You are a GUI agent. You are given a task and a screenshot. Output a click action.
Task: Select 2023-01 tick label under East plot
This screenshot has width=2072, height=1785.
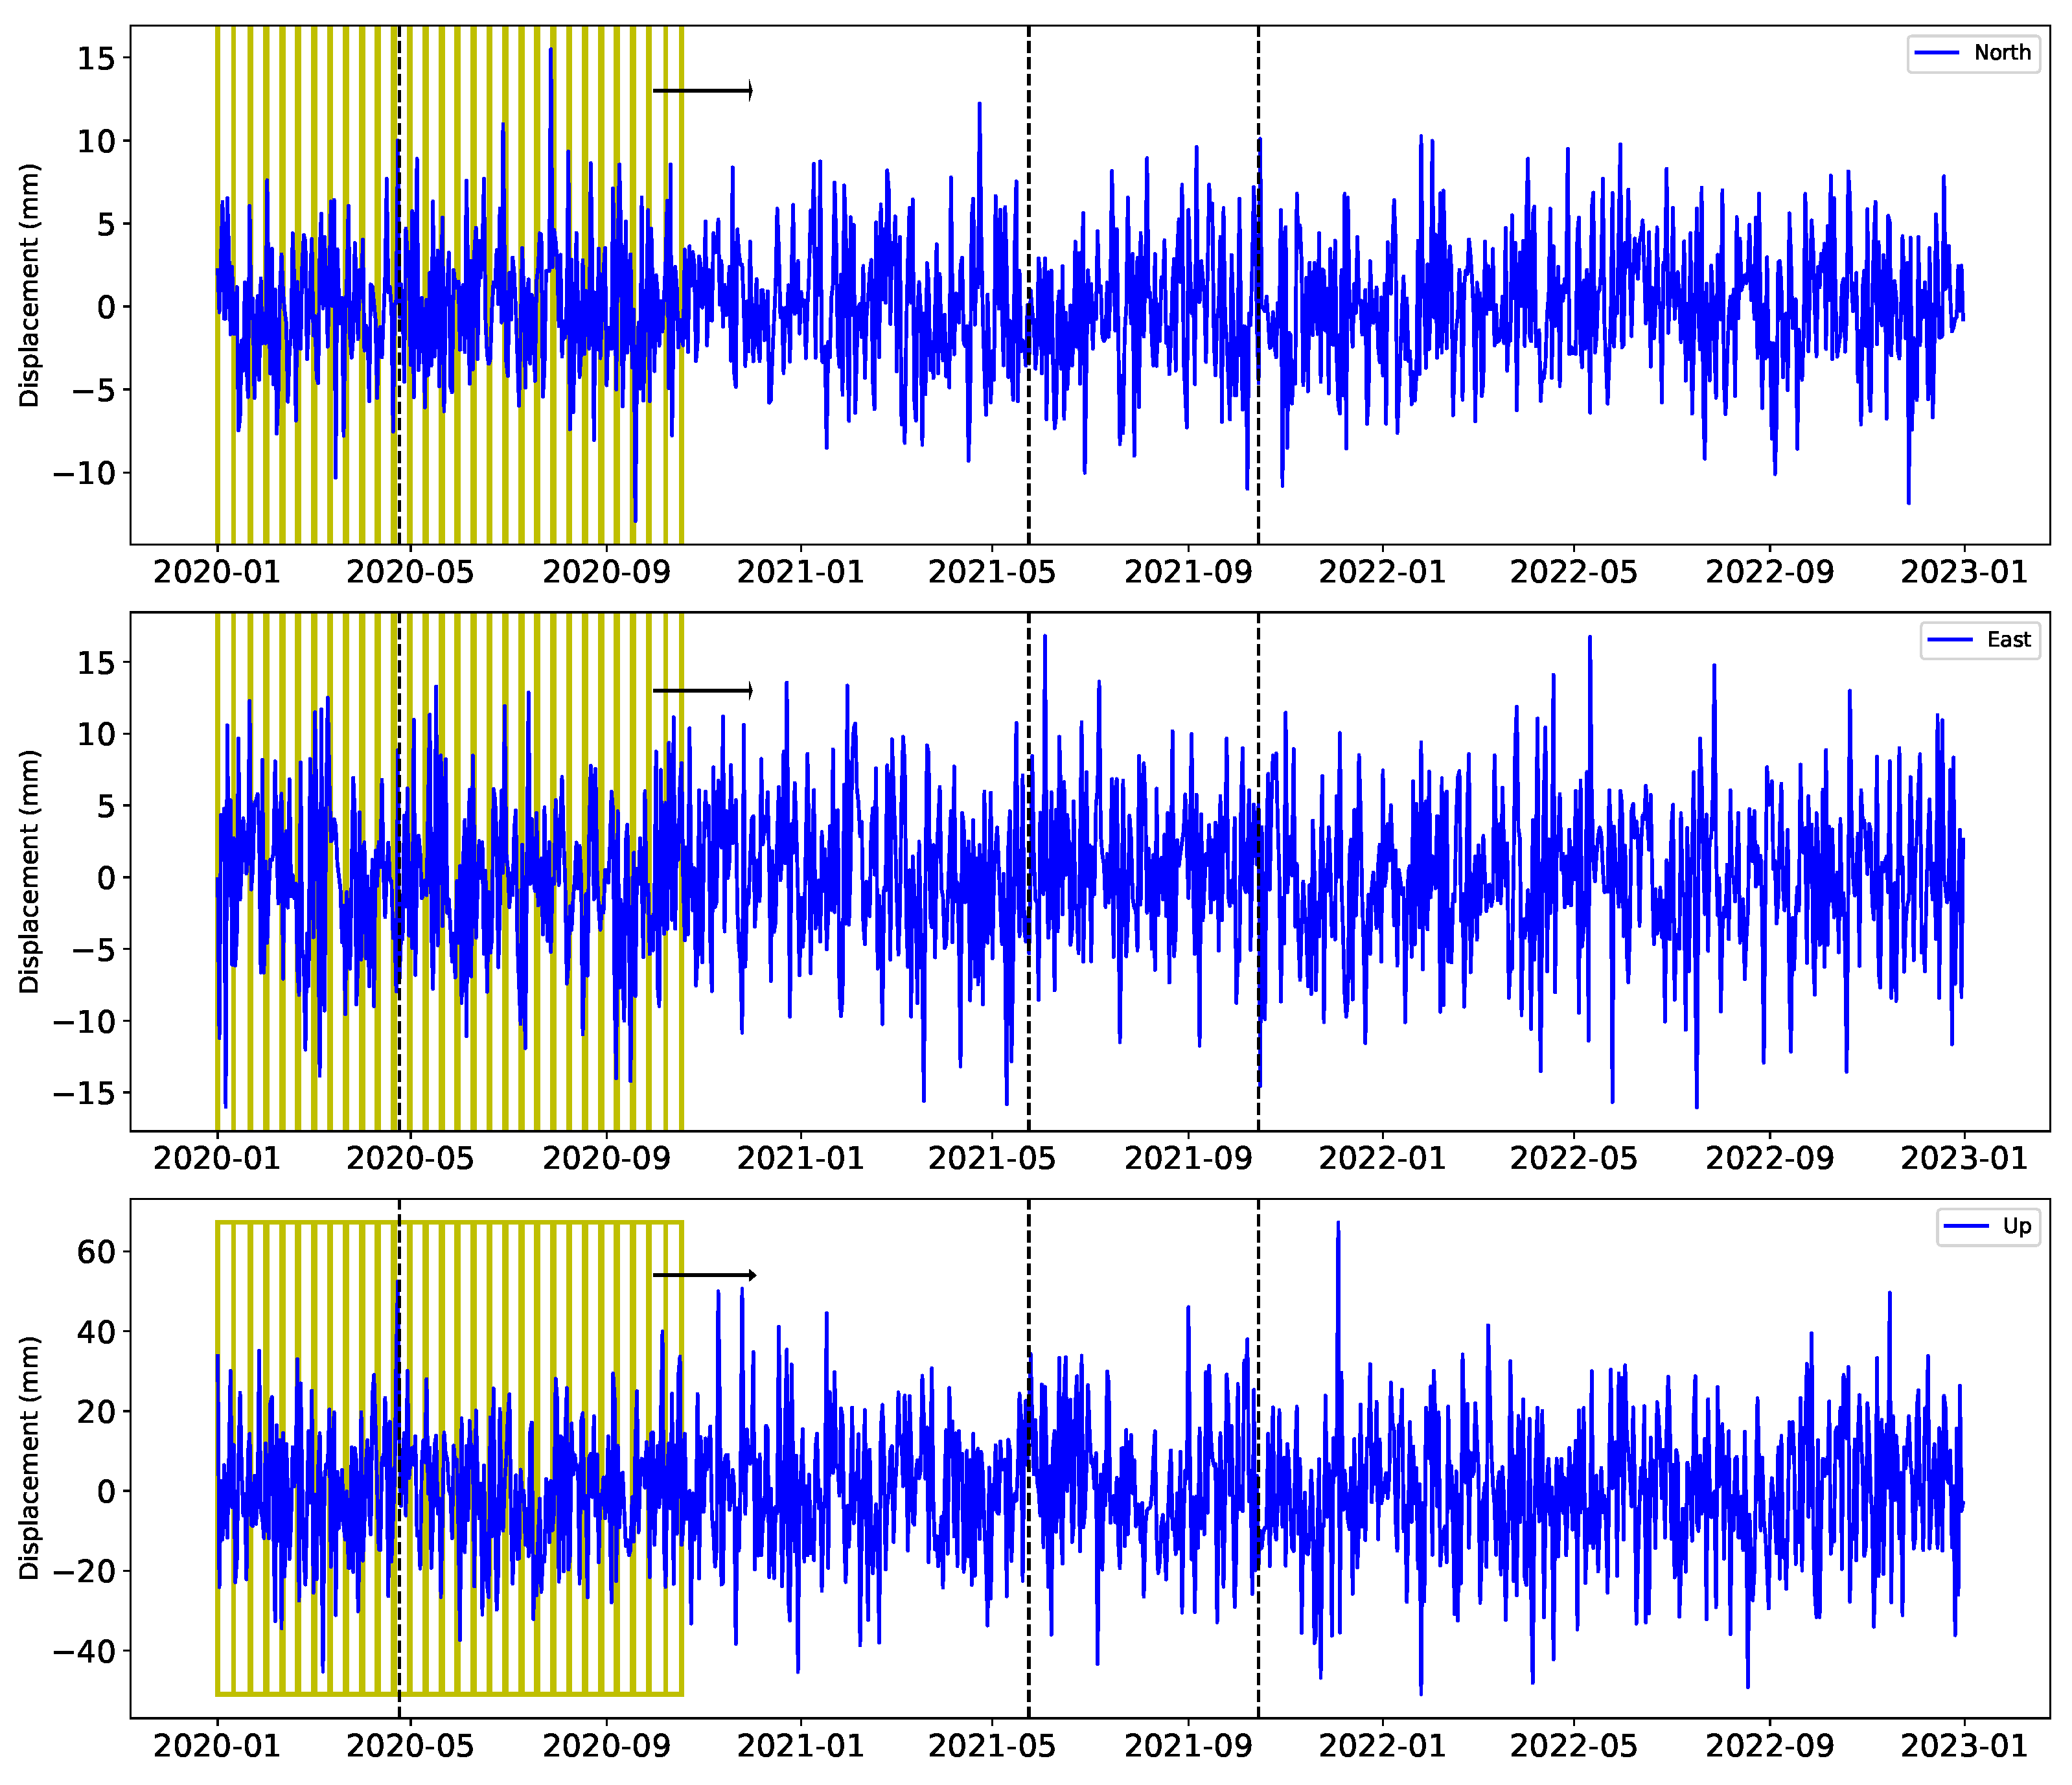pyautogui.click(x=1964, y=1158)
